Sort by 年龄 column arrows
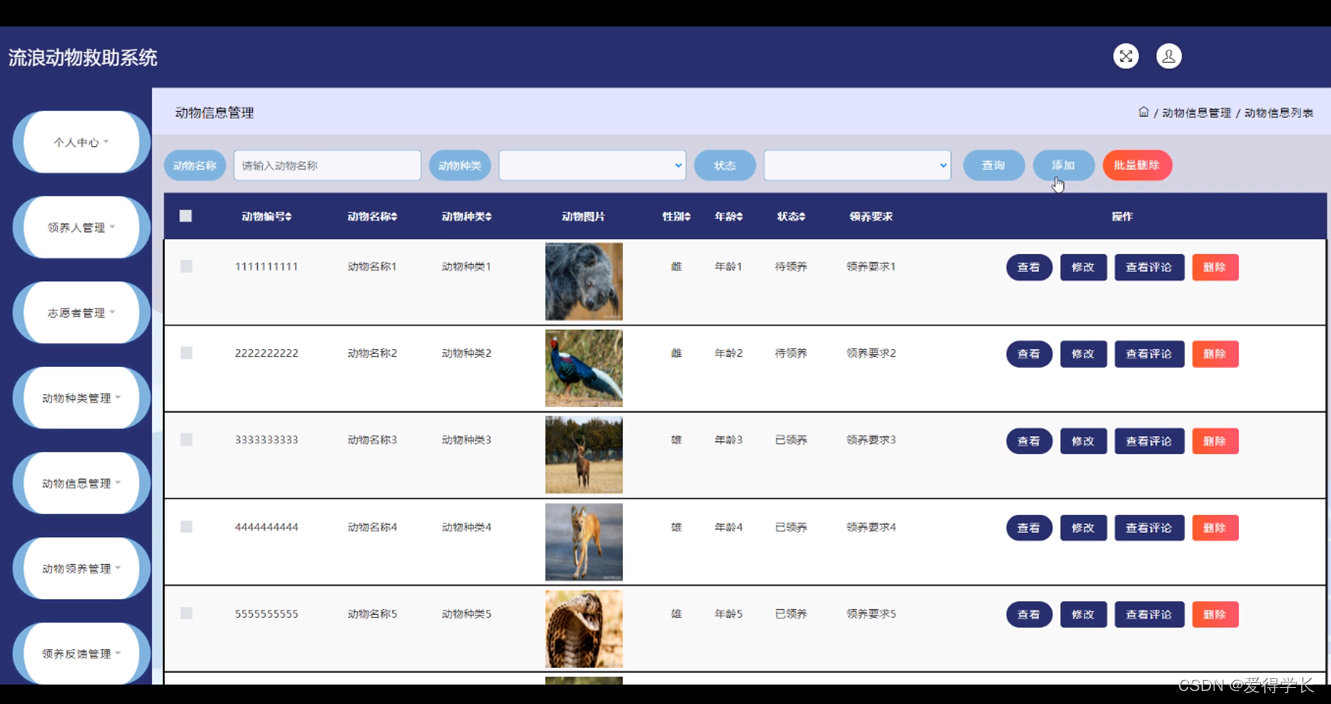The height and width of the screenshot is (704, 1331). coord(740,217)
